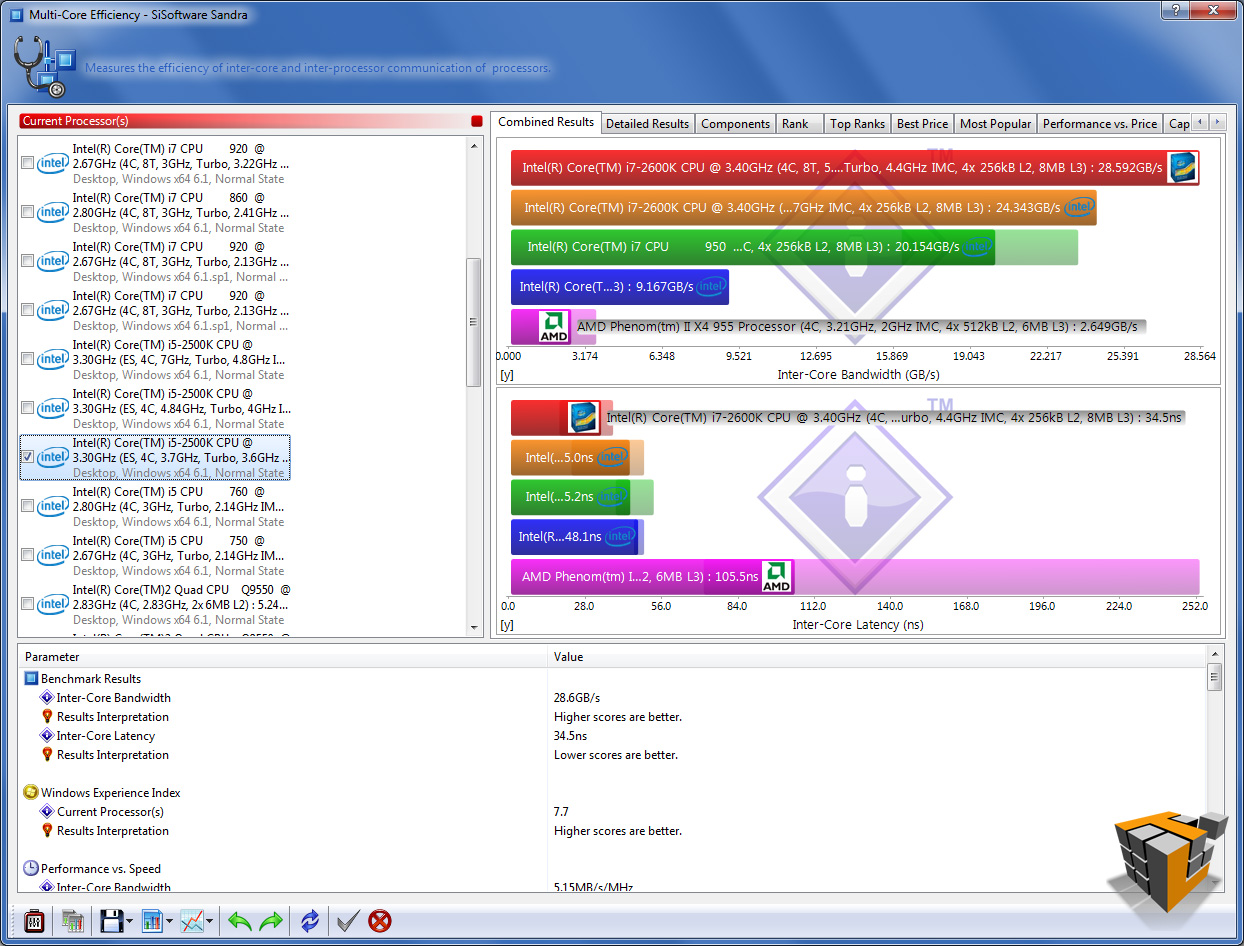
Task: Click the icon beside Windows Experience Index
Action: point(31,792)
